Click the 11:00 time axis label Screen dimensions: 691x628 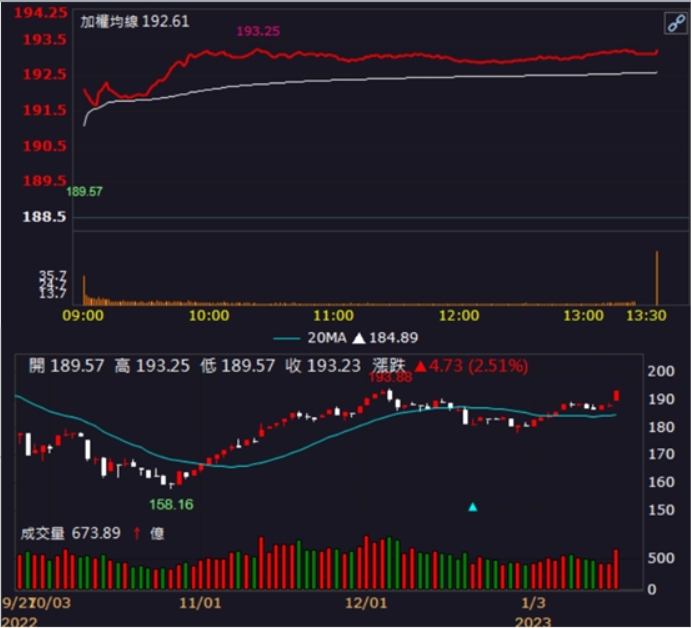[334, 316]
